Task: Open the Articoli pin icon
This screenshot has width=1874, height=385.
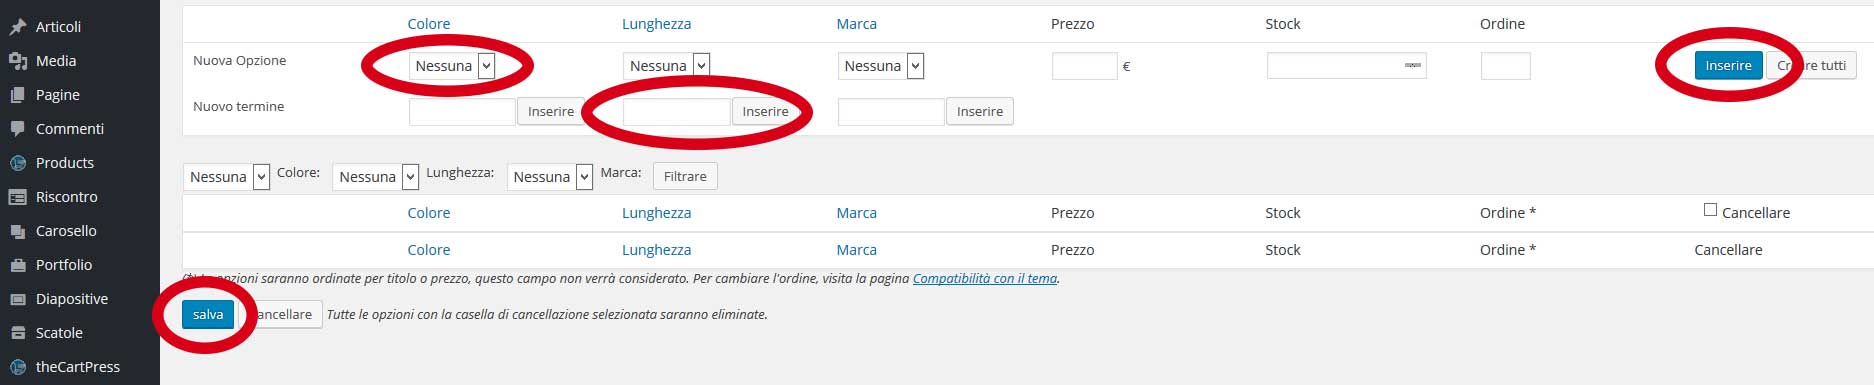Action: pyautogui.click(x=17, y=27)
